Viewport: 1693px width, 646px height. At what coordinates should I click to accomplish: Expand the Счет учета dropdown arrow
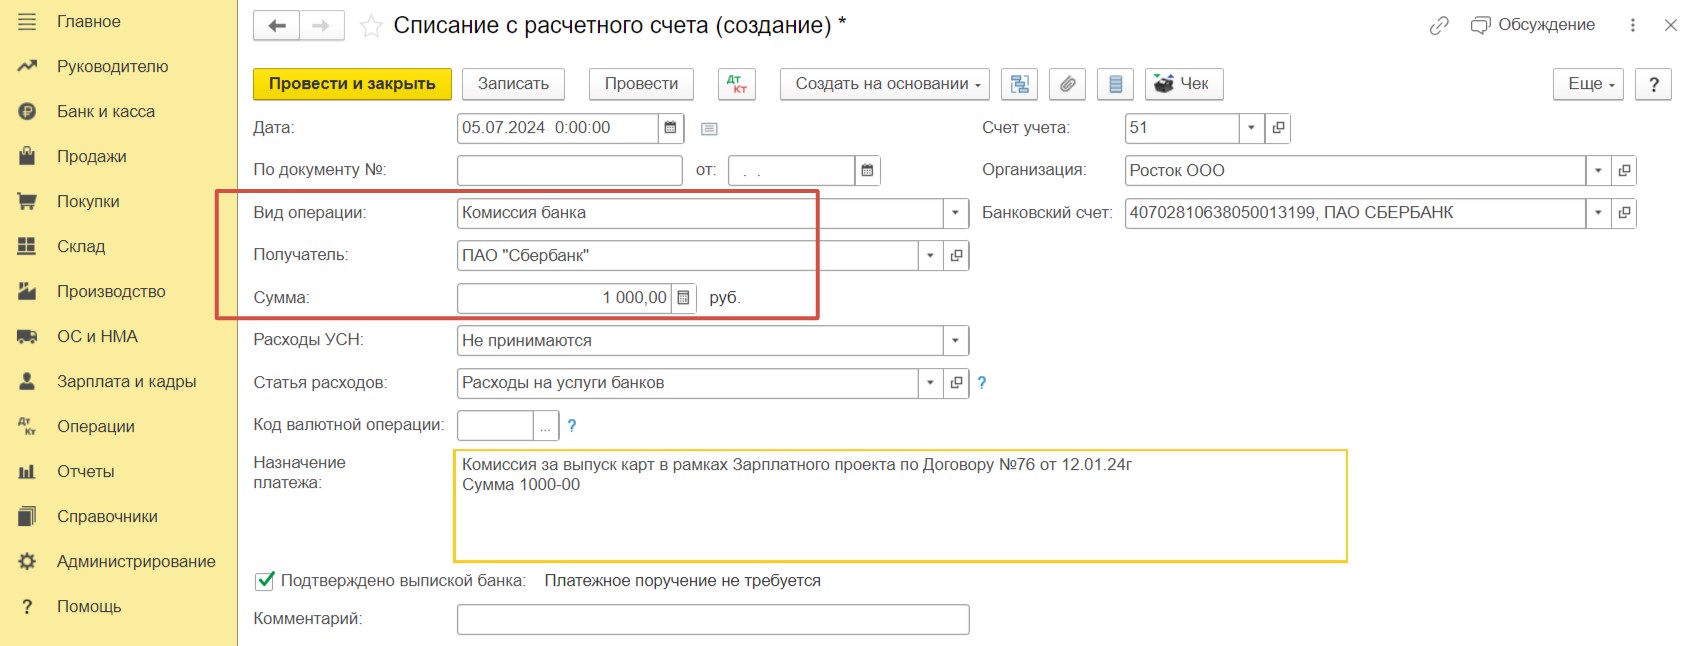1251,128
